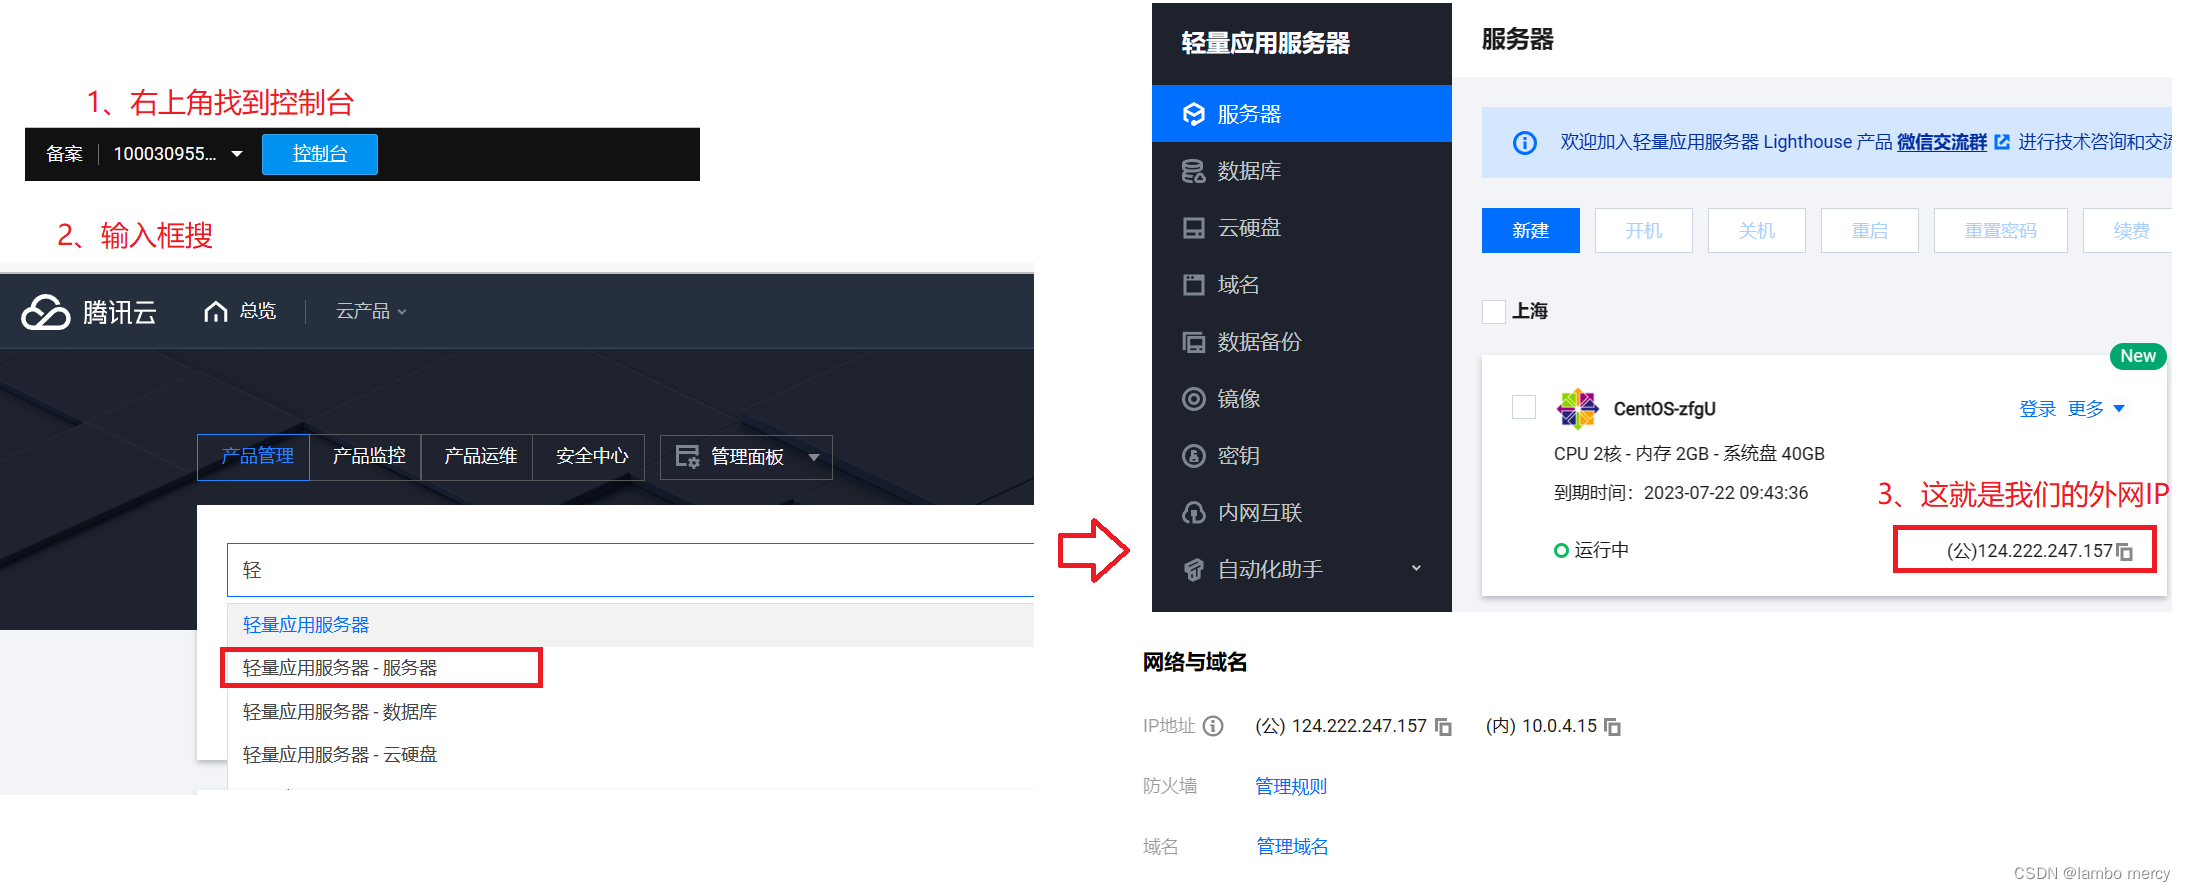Click the 密钥 key icon
2186x892 pixels.
coord(1194,456)
